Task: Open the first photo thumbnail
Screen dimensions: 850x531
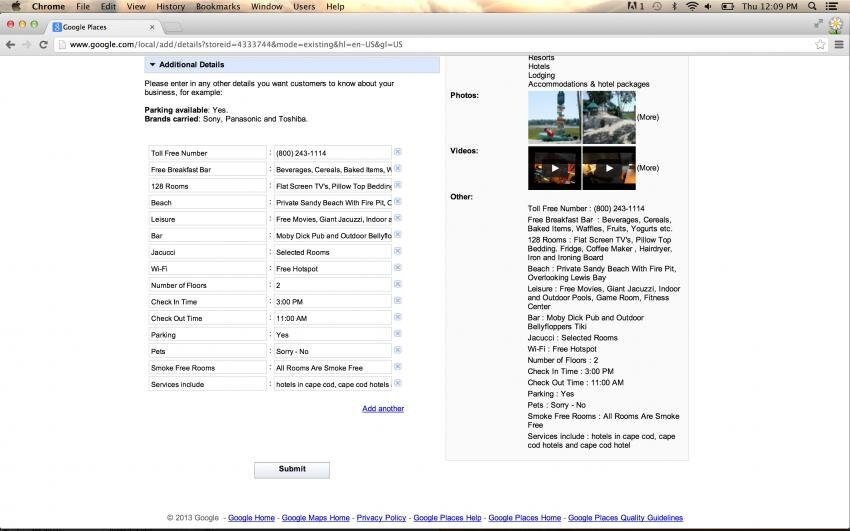Action: (x=554, y=117)
